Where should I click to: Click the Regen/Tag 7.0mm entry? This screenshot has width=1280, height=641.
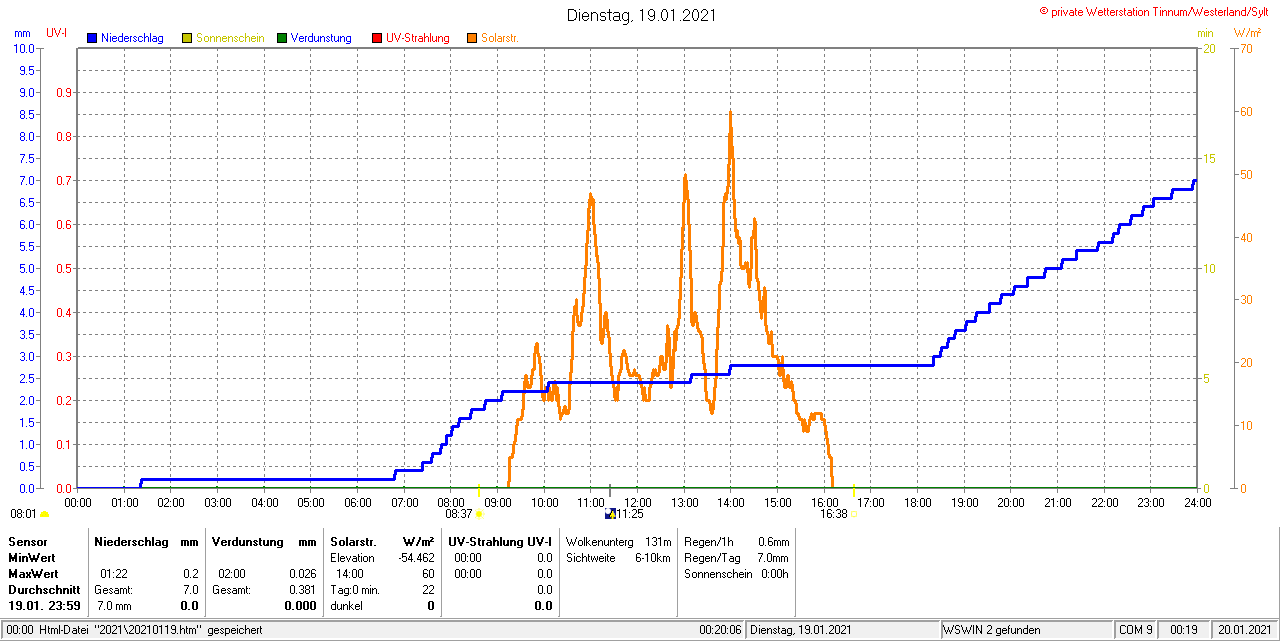[737, 557]
